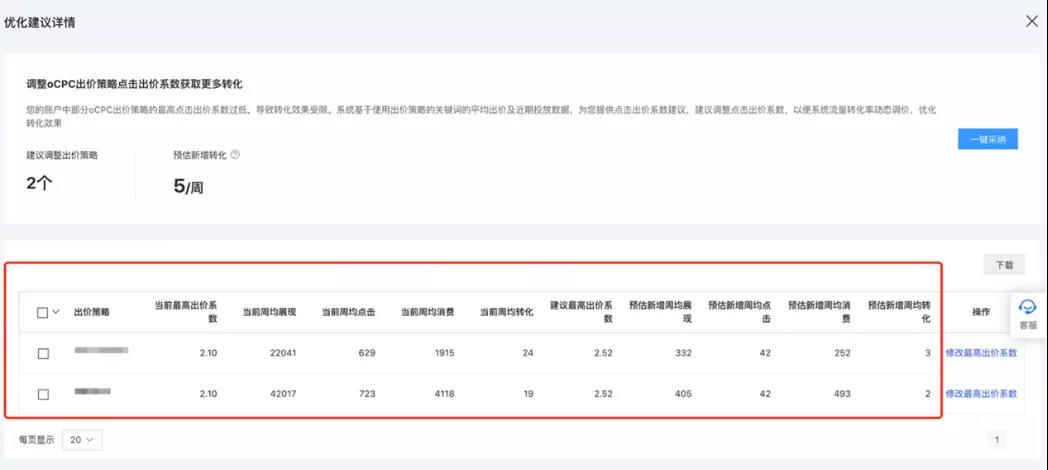Expand the chevron beside the header checkbox
The image size is (1048, 470).
click(x=57, y=312)
